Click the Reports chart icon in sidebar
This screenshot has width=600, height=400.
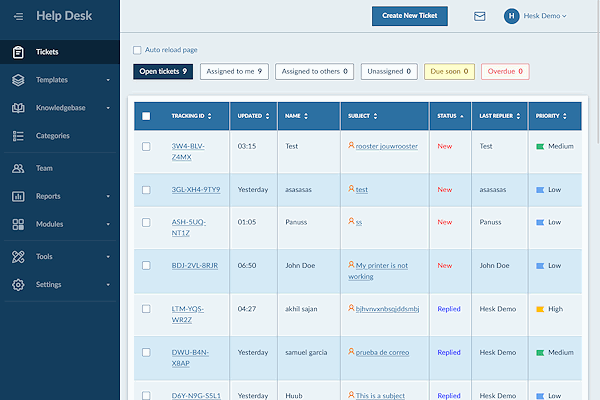click(18, 196)
